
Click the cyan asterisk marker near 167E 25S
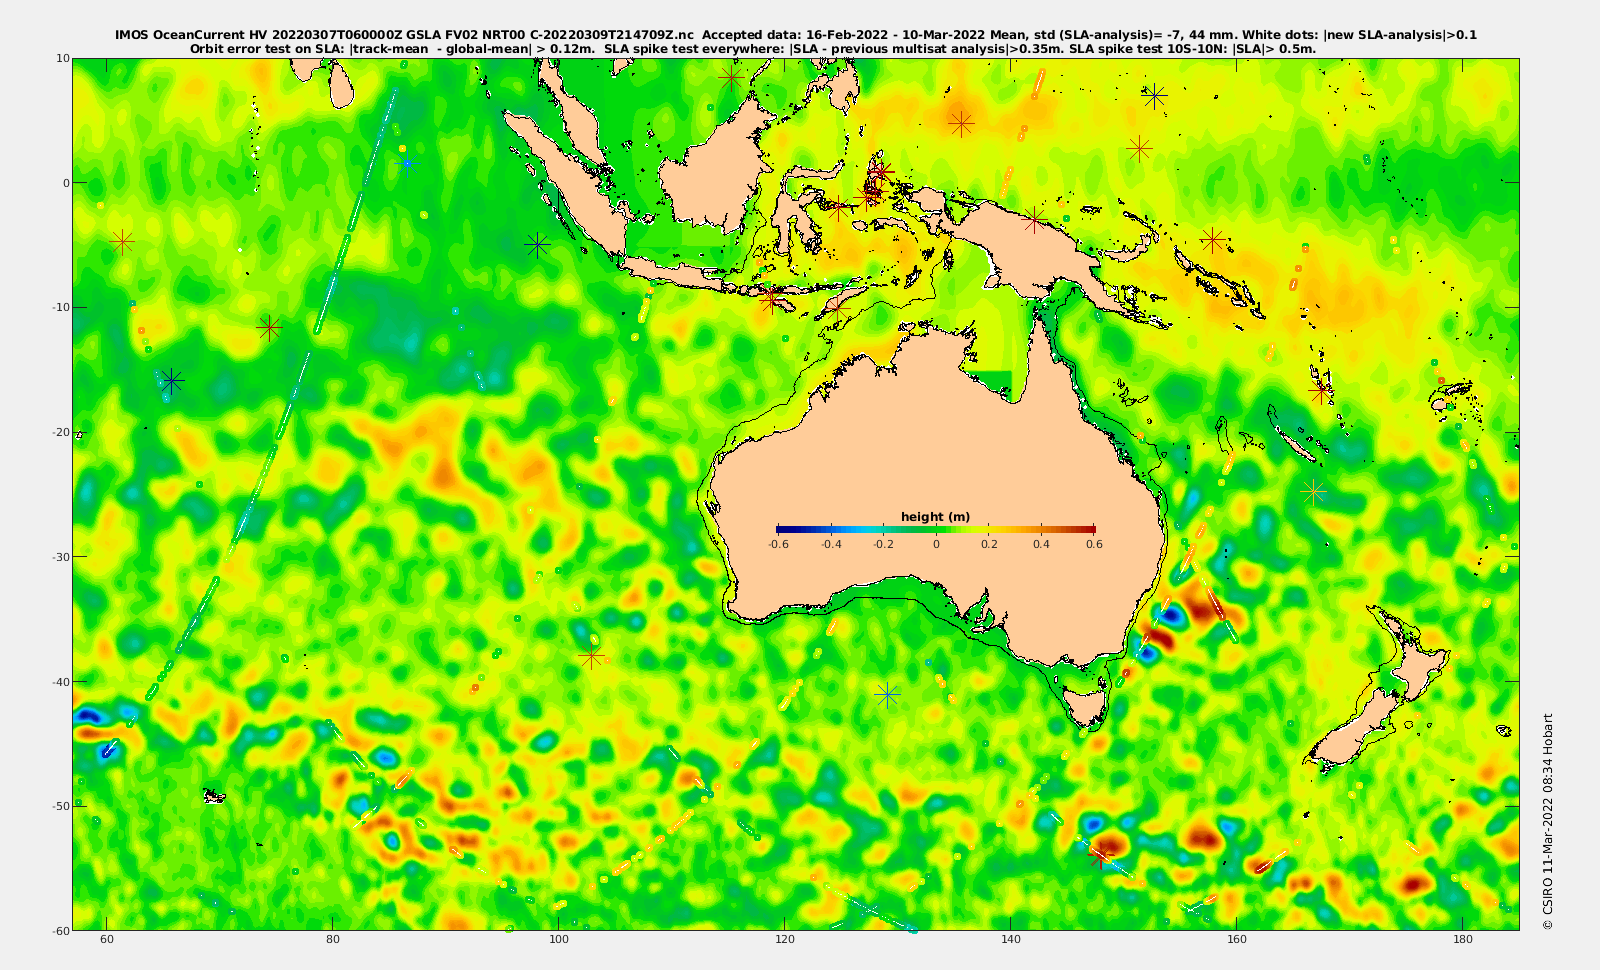1314,491
